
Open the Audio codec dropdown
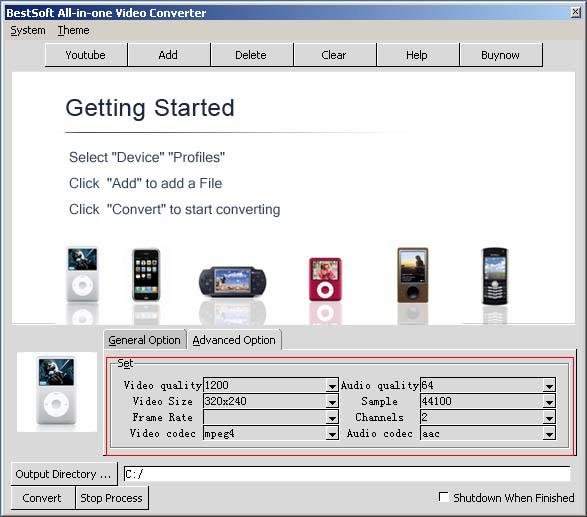pos(549,434)
